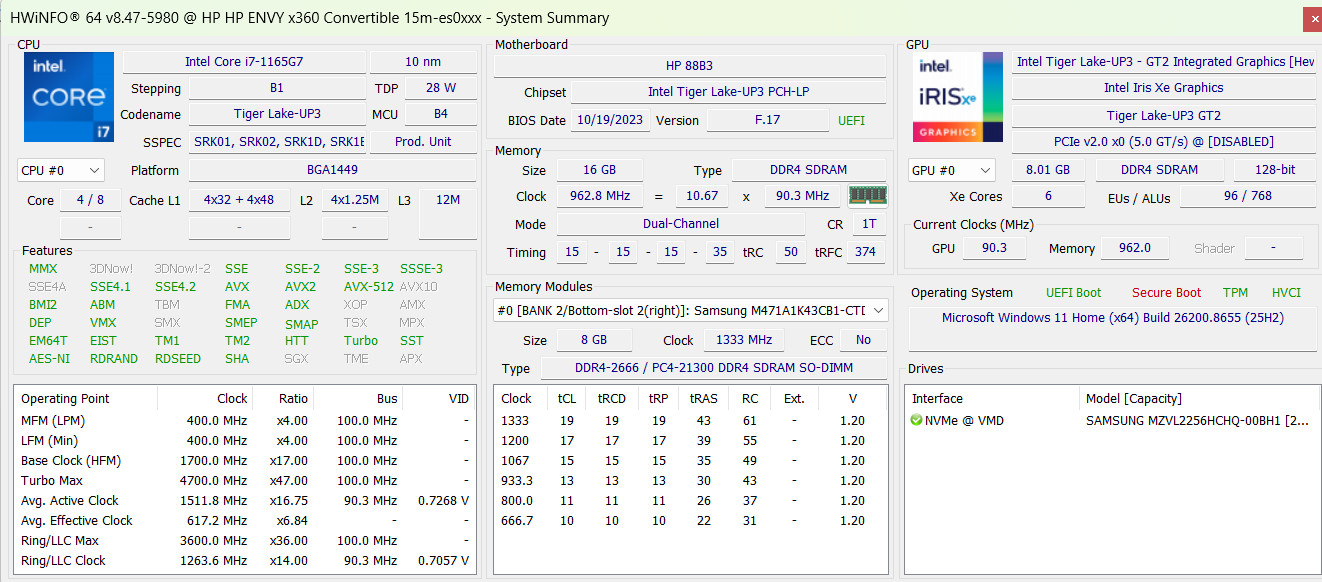This screenshot has height=582, width=1322.
Task: Click the green UEFI label beside BIOS version
Action: [852, 120]
